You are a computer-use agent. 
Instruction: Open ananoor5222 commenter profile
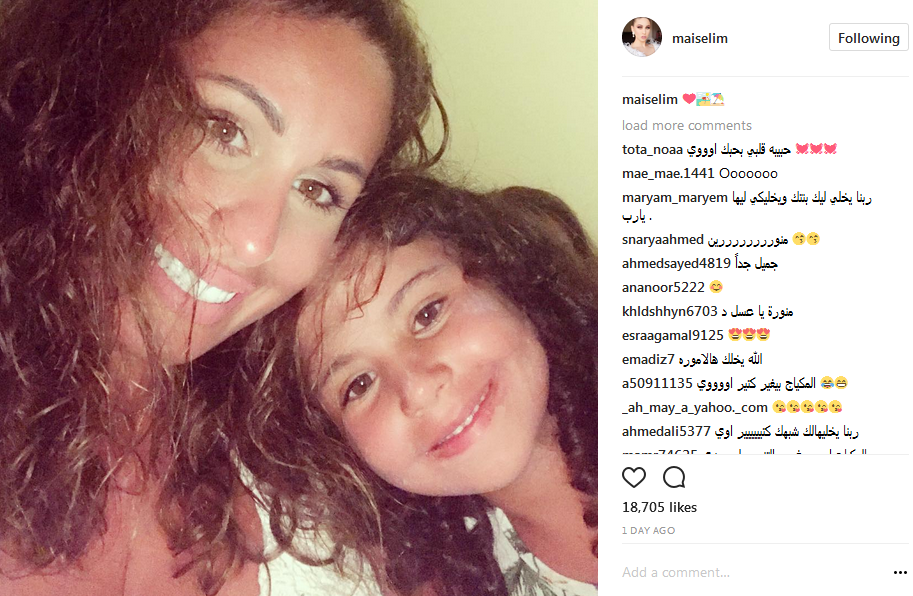click(x=663, y=288)
